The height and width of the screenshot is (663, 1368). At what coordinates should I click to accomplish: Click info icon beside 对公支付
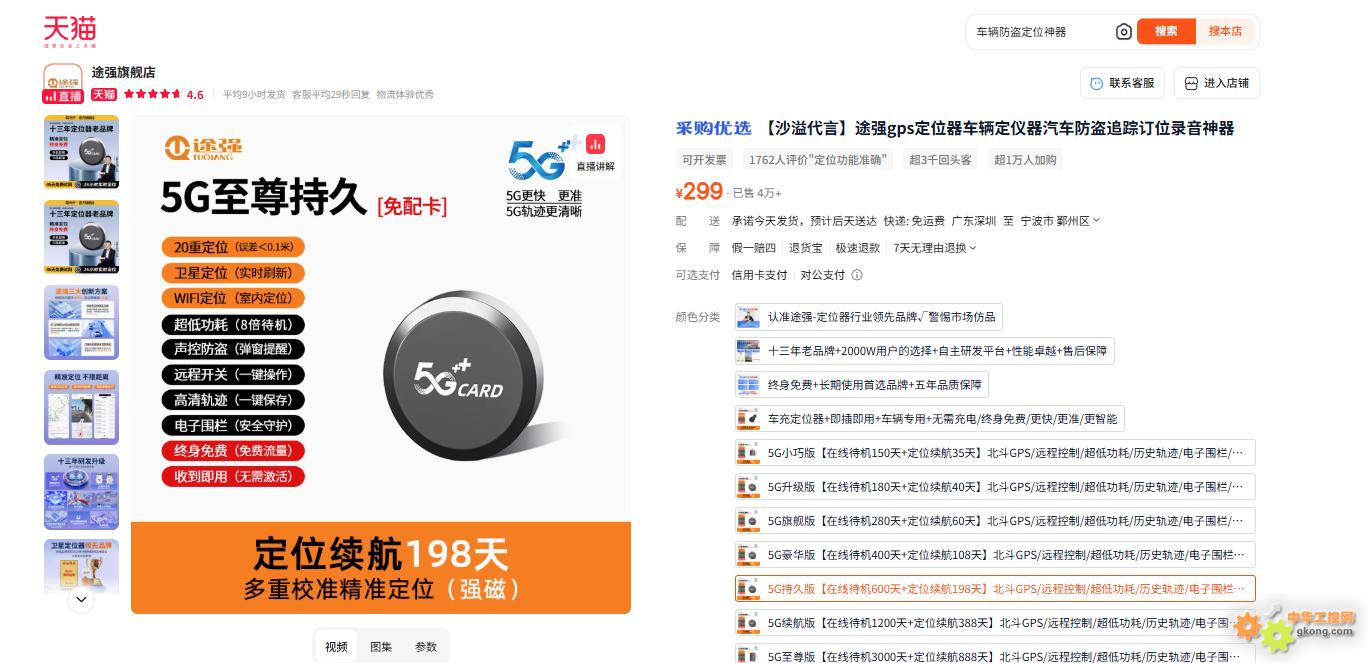(x=856, y=275)
